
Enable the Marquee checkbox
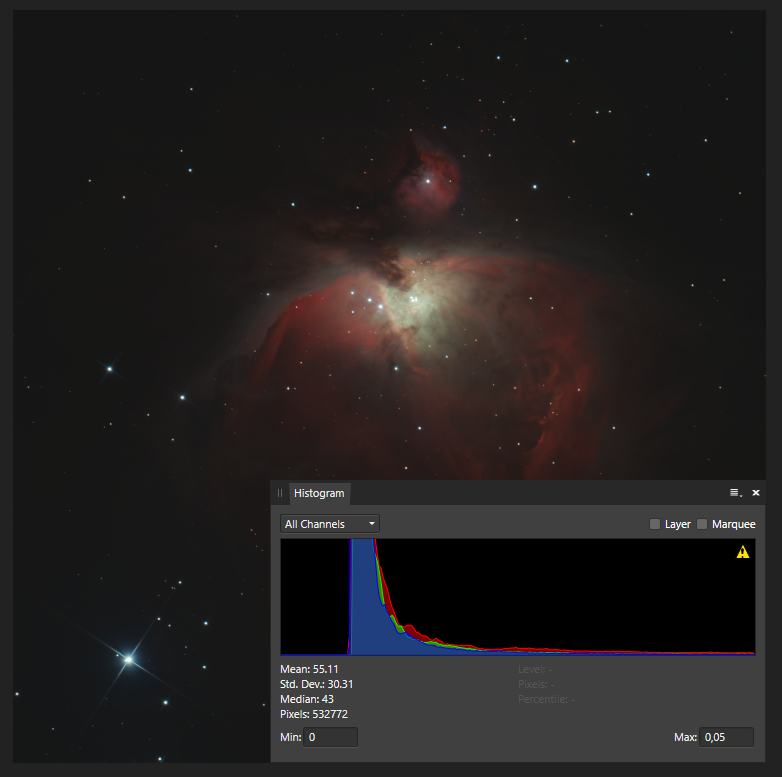[x=702, y=524]
